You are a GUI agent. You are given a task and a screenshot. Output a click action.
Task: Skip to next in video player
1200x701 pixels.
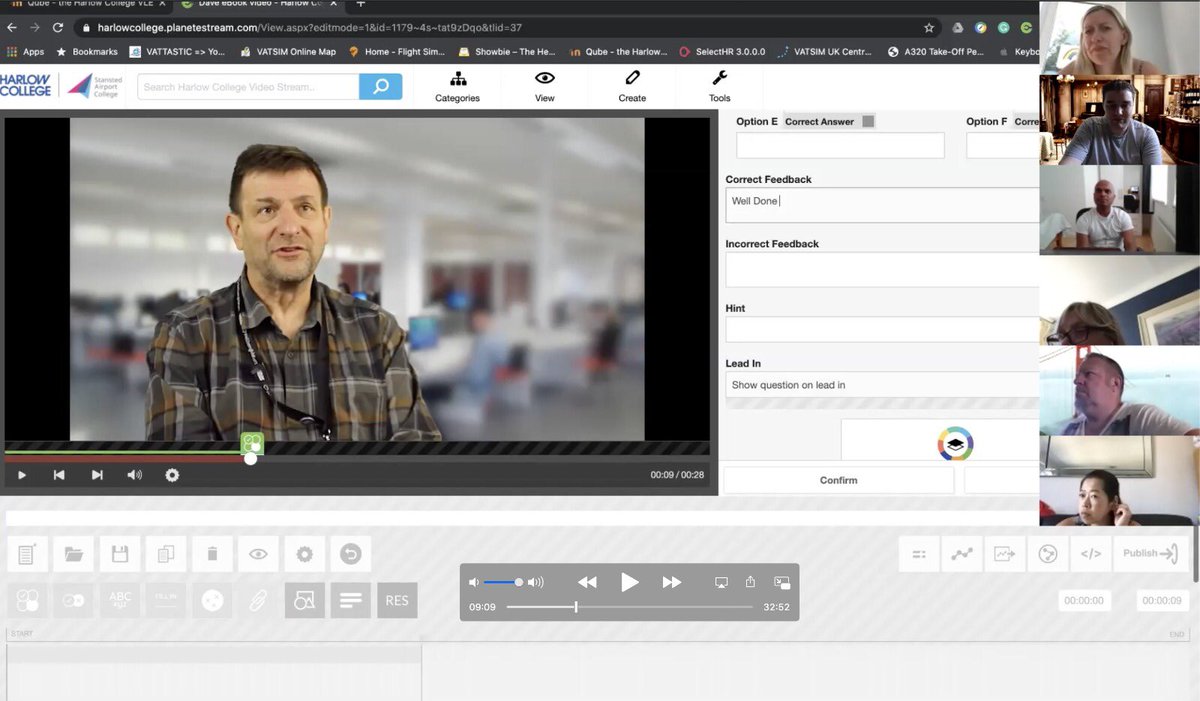[97, 475]
